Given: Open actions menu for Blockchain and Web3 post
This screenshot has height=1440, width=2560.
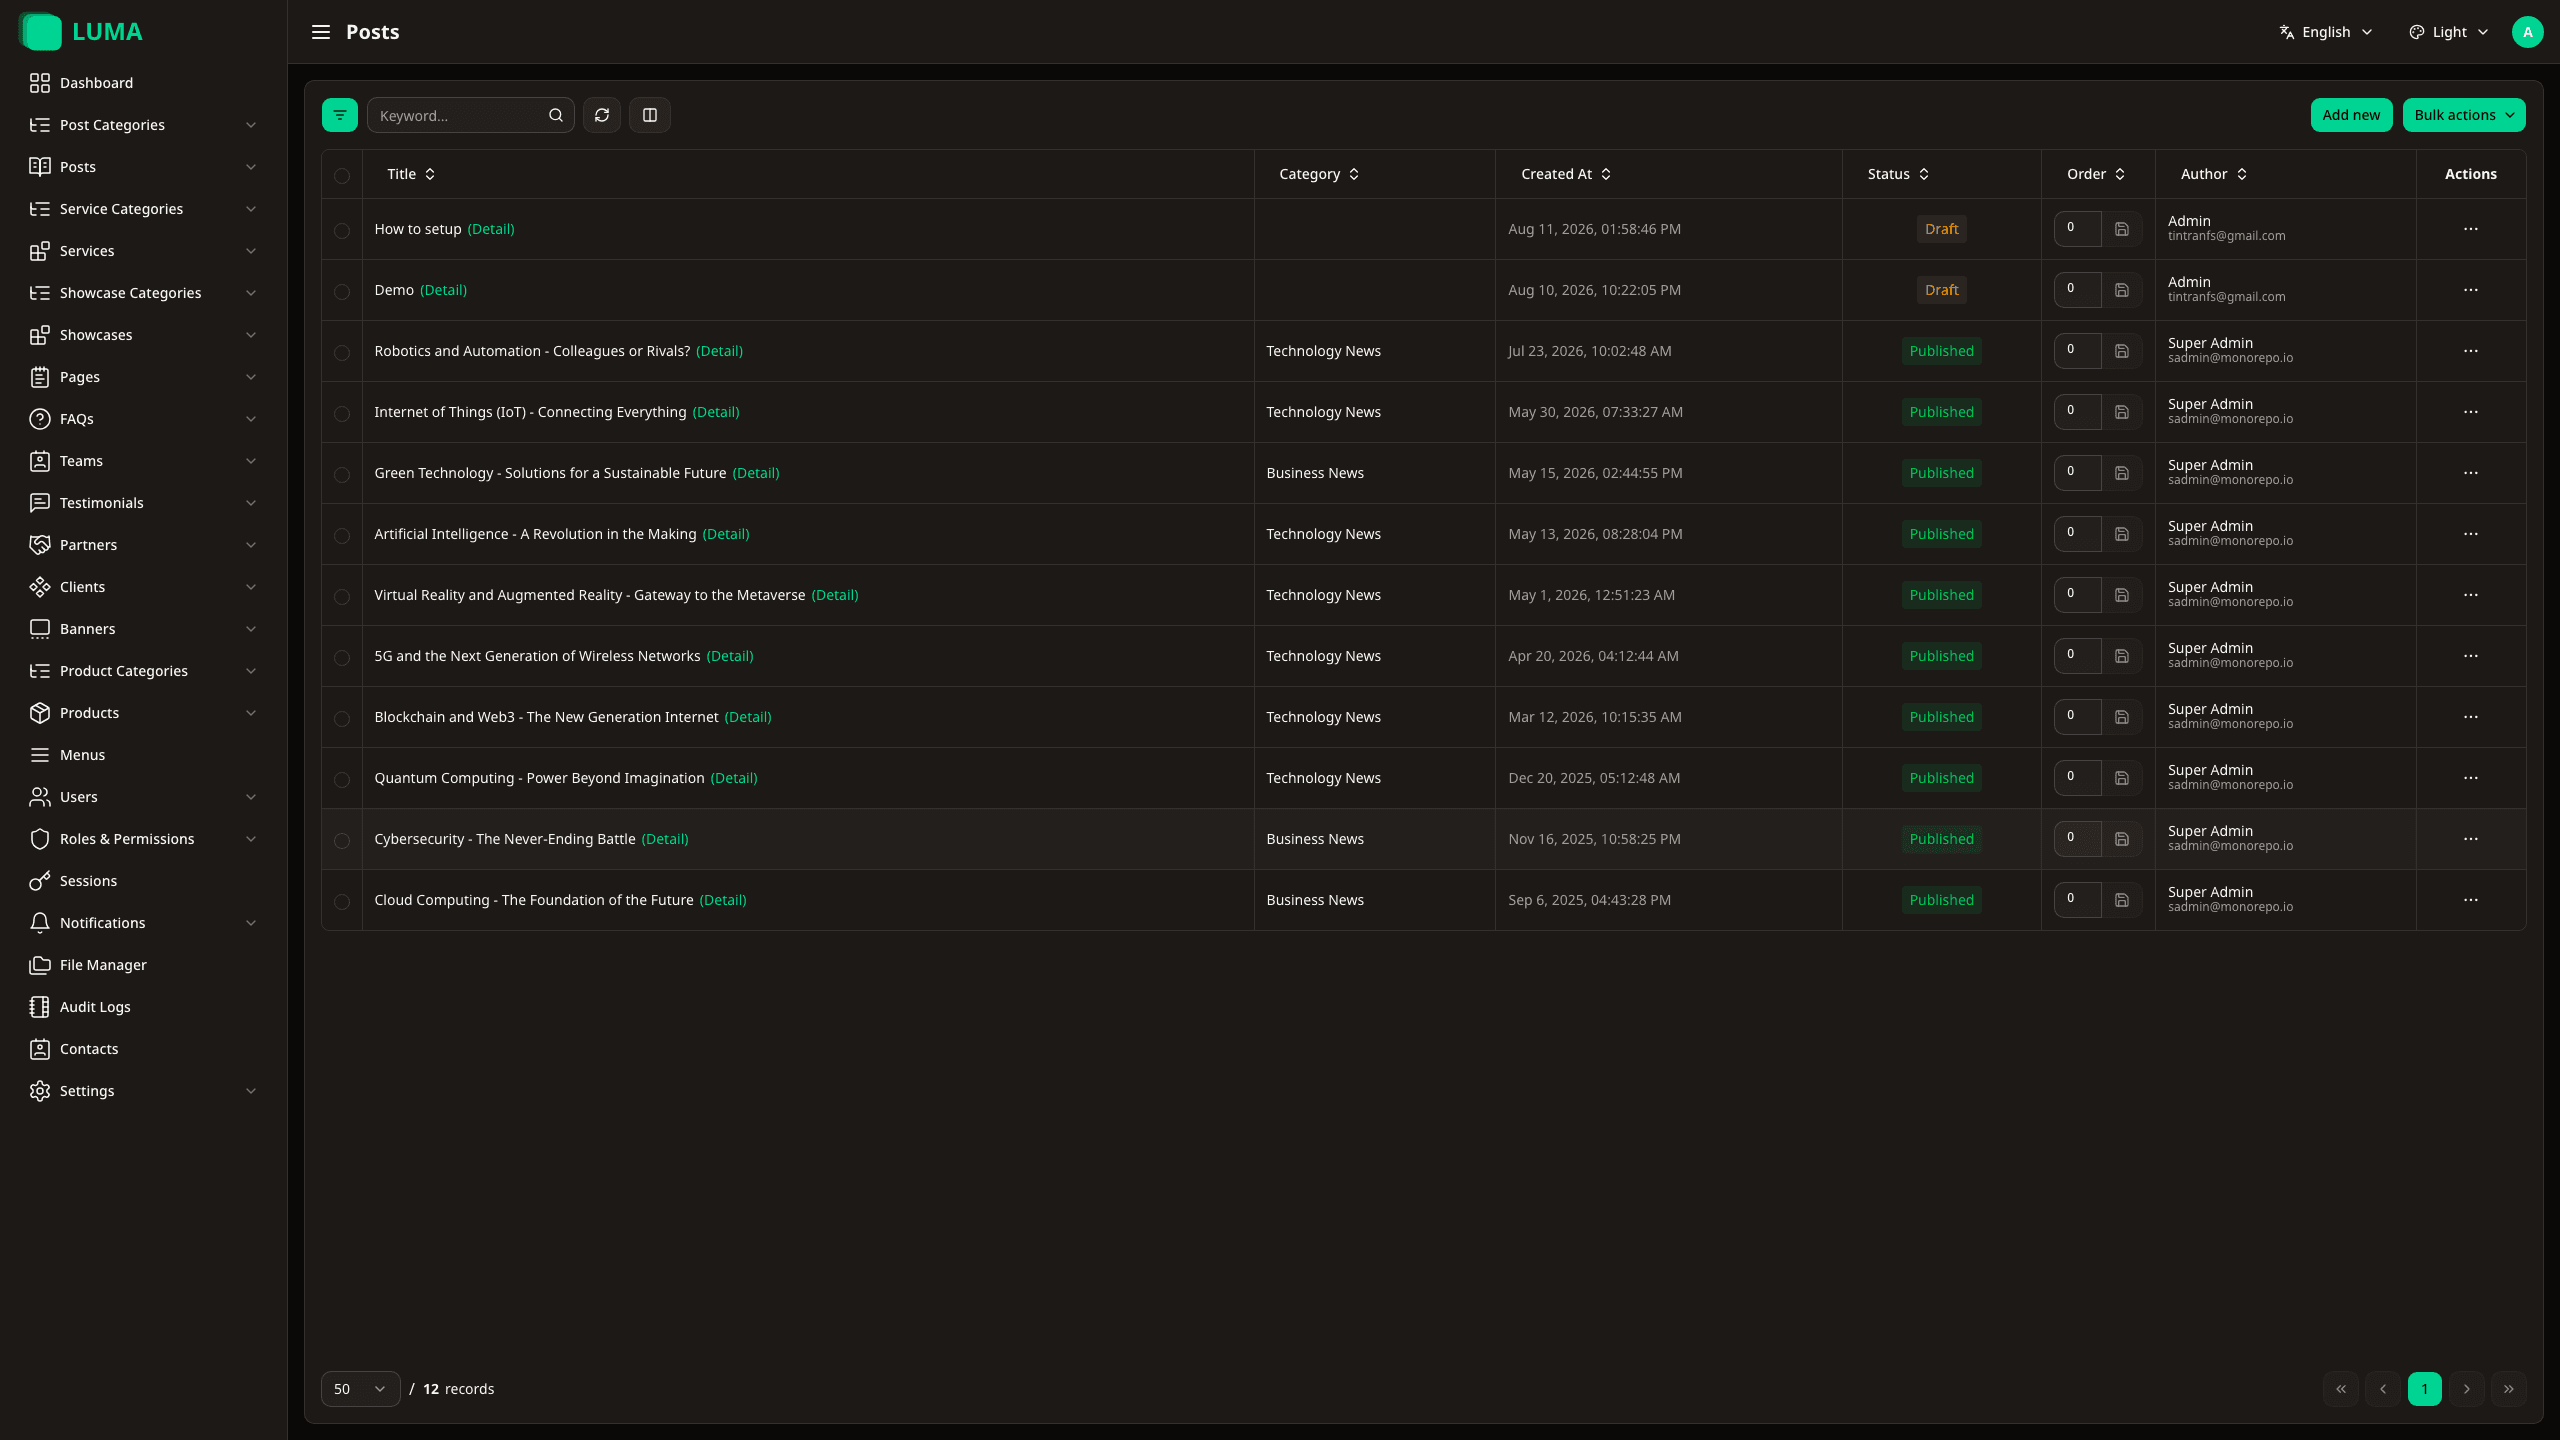Looking at the screenshot, I should click(x=2471, y=717).
